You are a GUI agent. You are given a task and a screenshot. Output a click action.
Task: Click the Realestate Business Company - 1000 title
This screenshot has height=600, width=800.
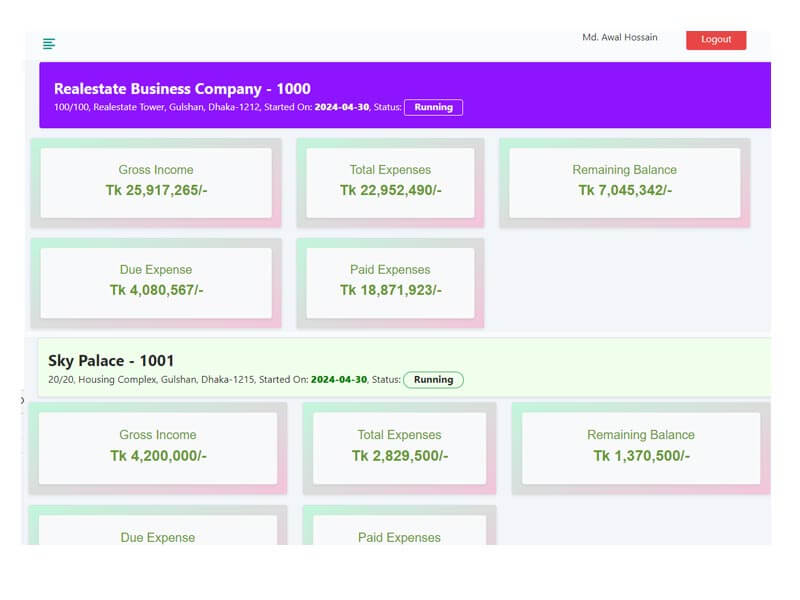coord(182,89)
